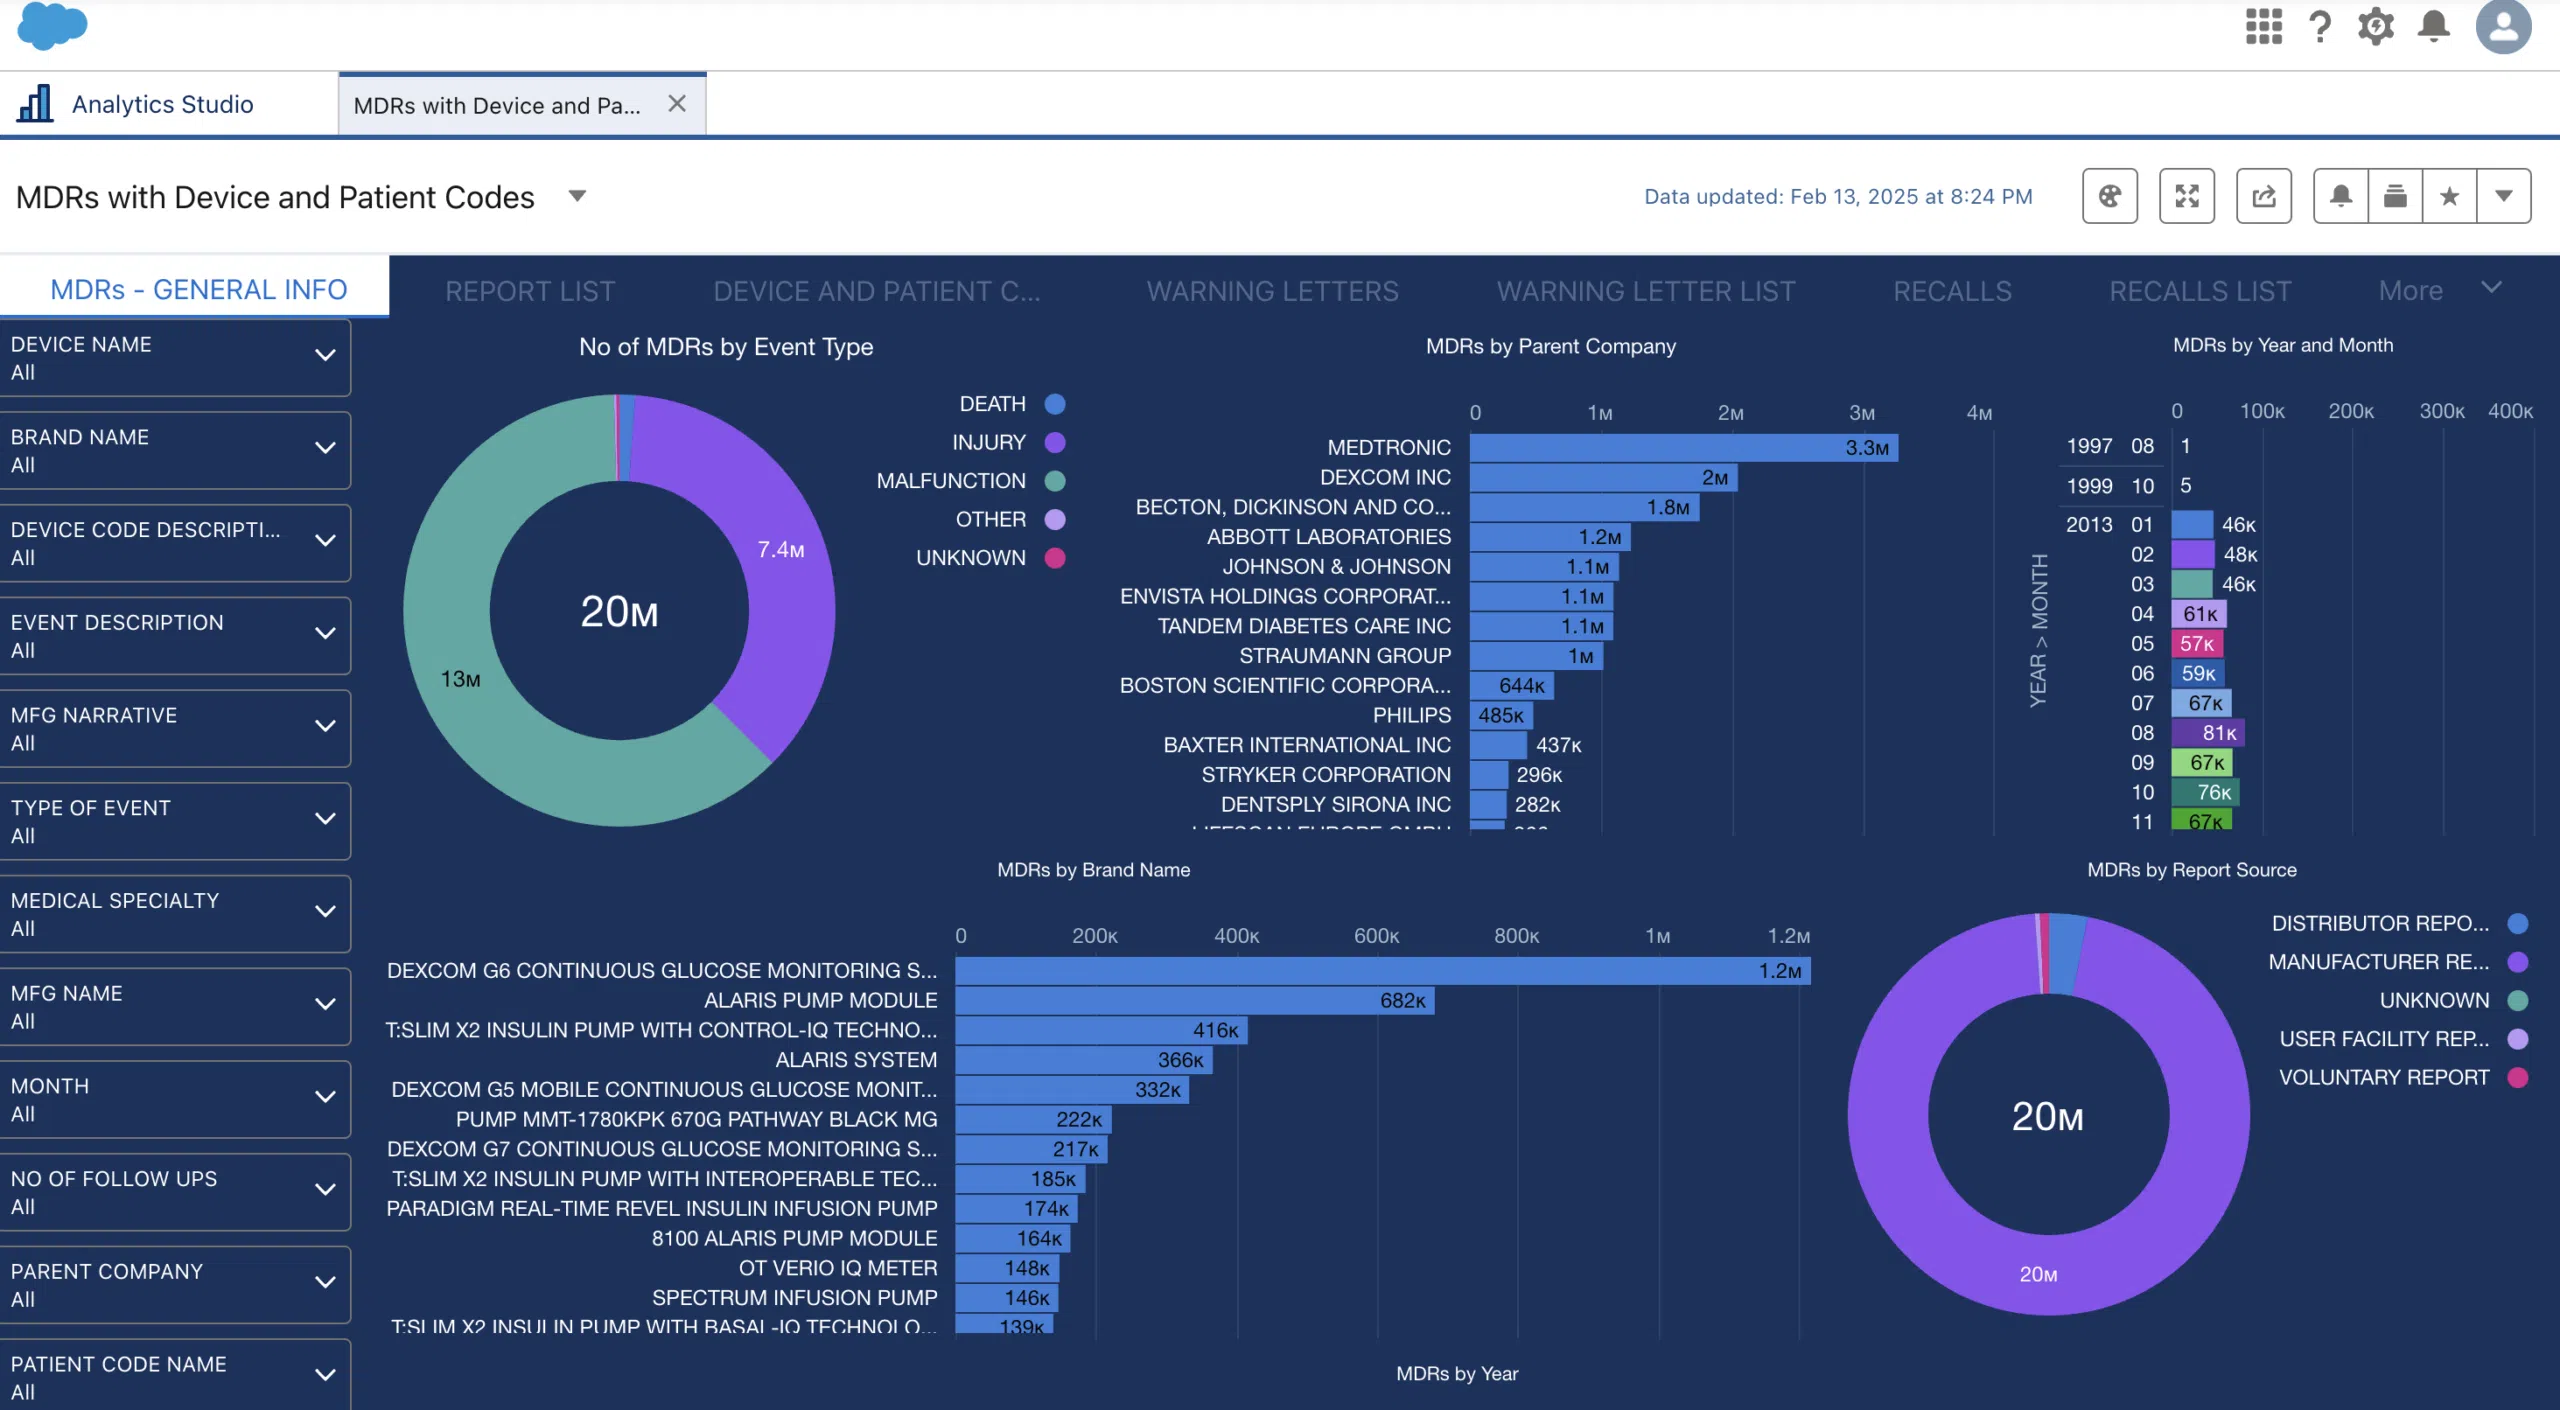Toggle USER FACILITY REP... legend dot
Viewport: 2560px width, 1410px height.
(x=2518, y=1039)
